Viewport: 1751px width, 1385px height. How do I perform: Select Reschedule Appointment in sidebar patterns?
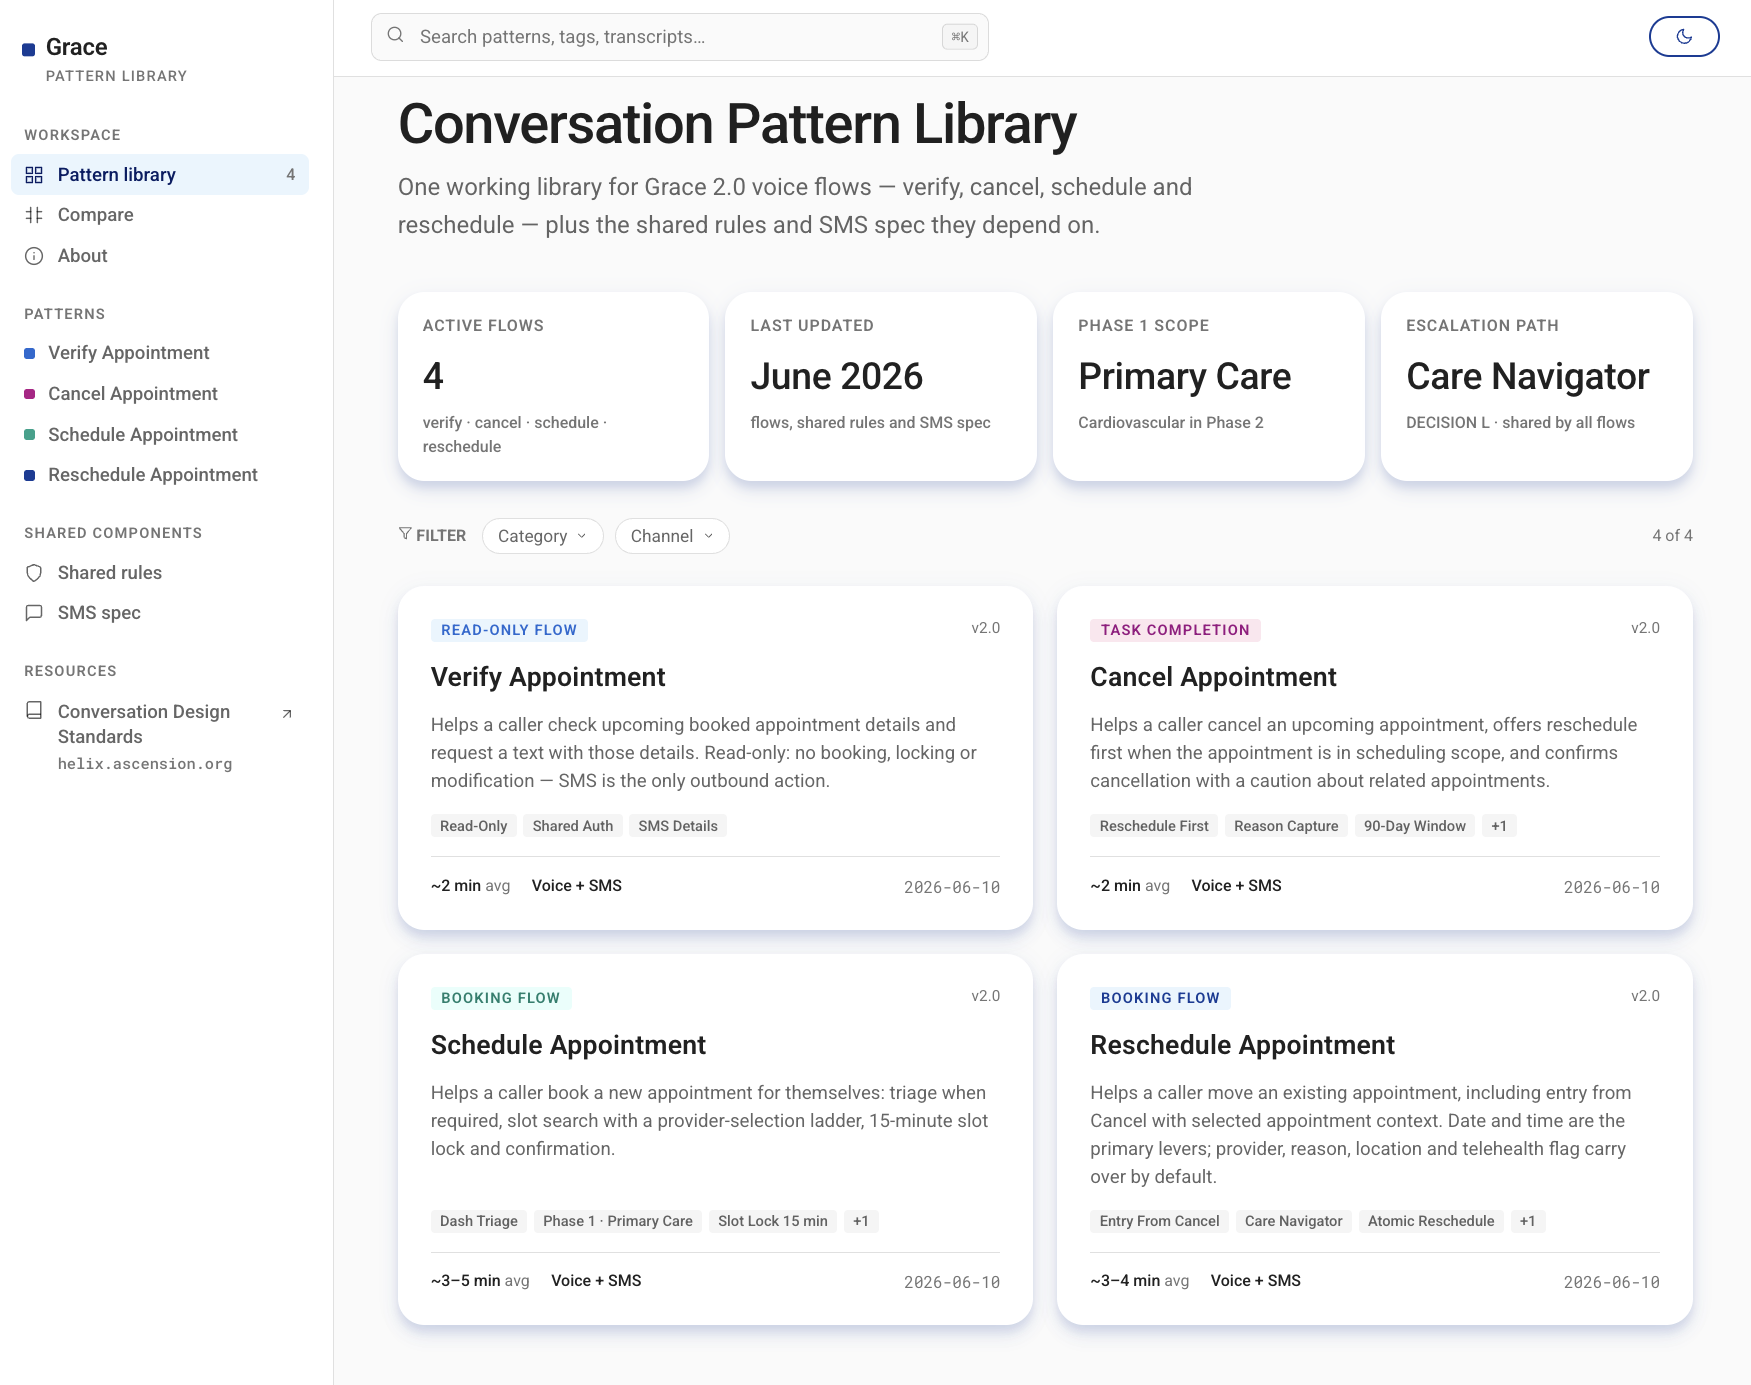click(153, 475)
